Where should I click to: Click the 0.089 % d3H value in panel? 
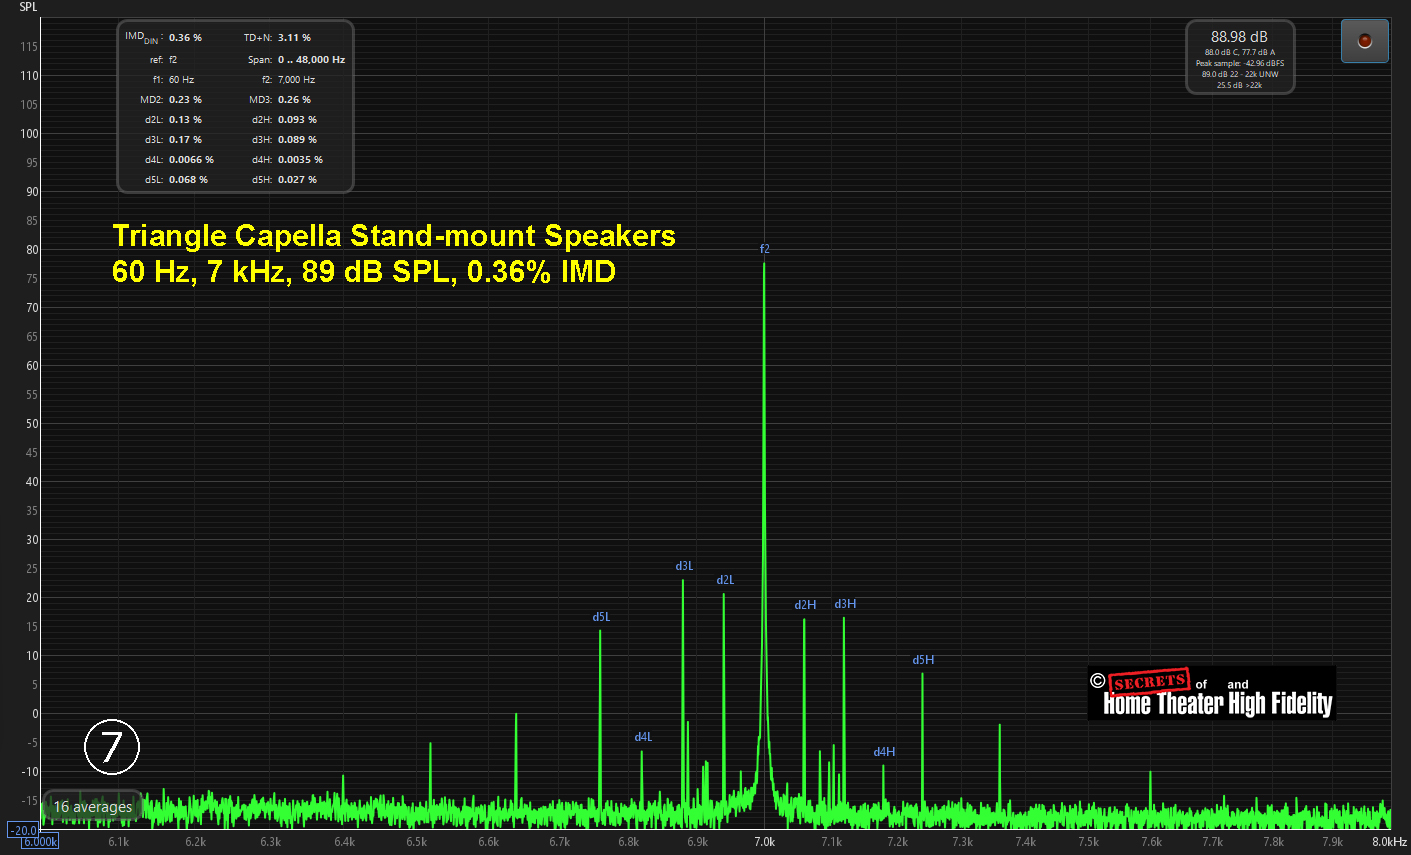(x=297, y=140)
